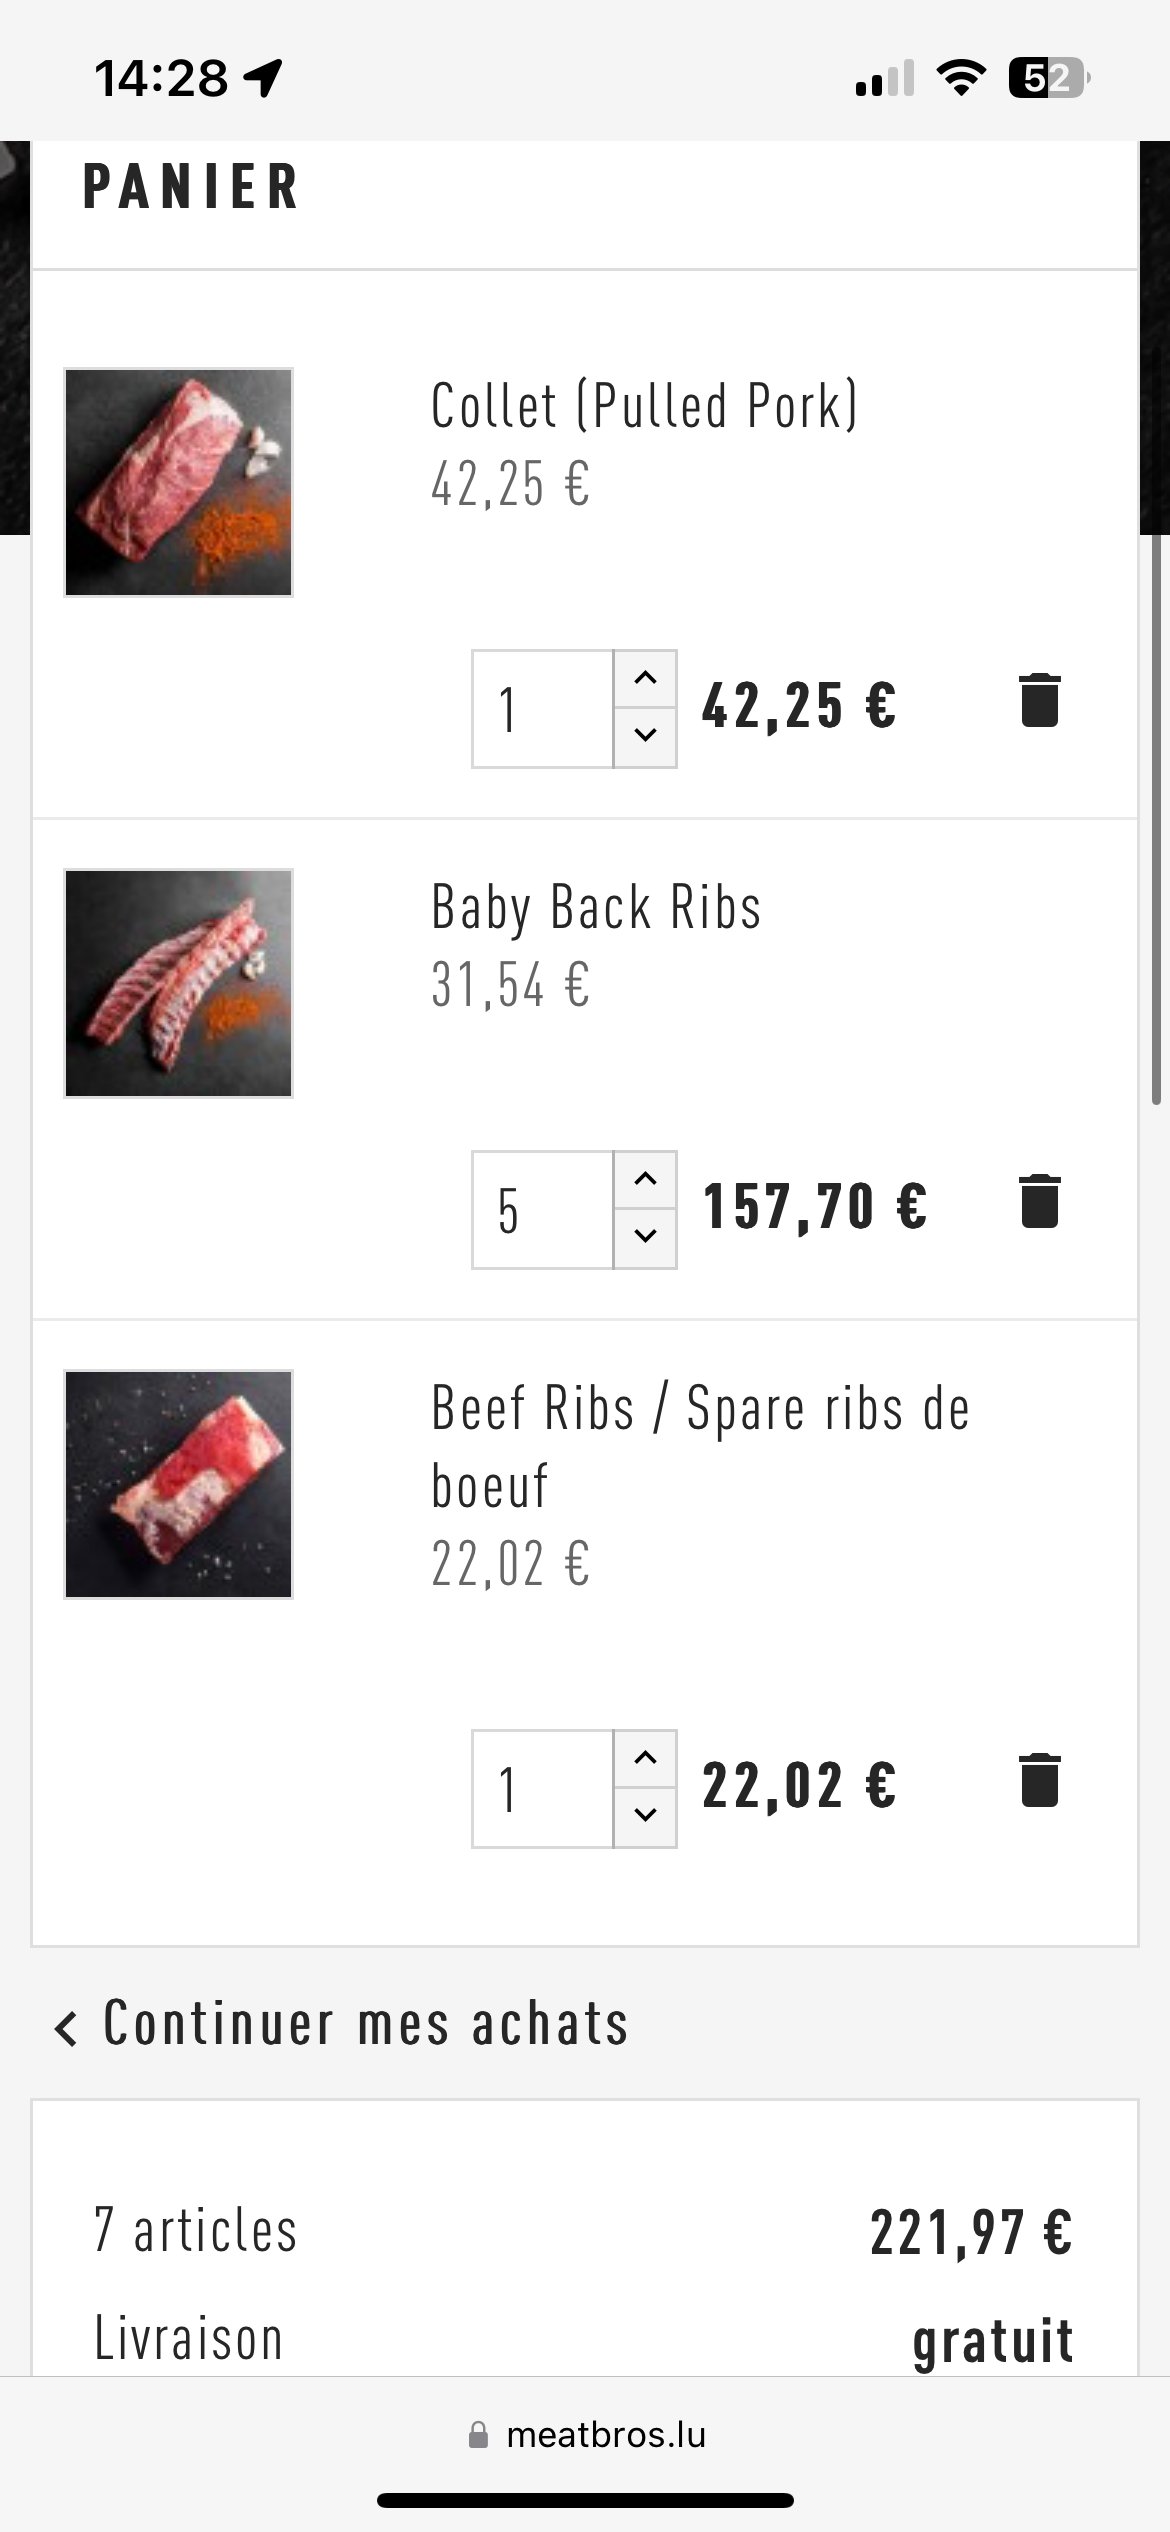View the Beef Ribs product photo

click(179, 1485)
